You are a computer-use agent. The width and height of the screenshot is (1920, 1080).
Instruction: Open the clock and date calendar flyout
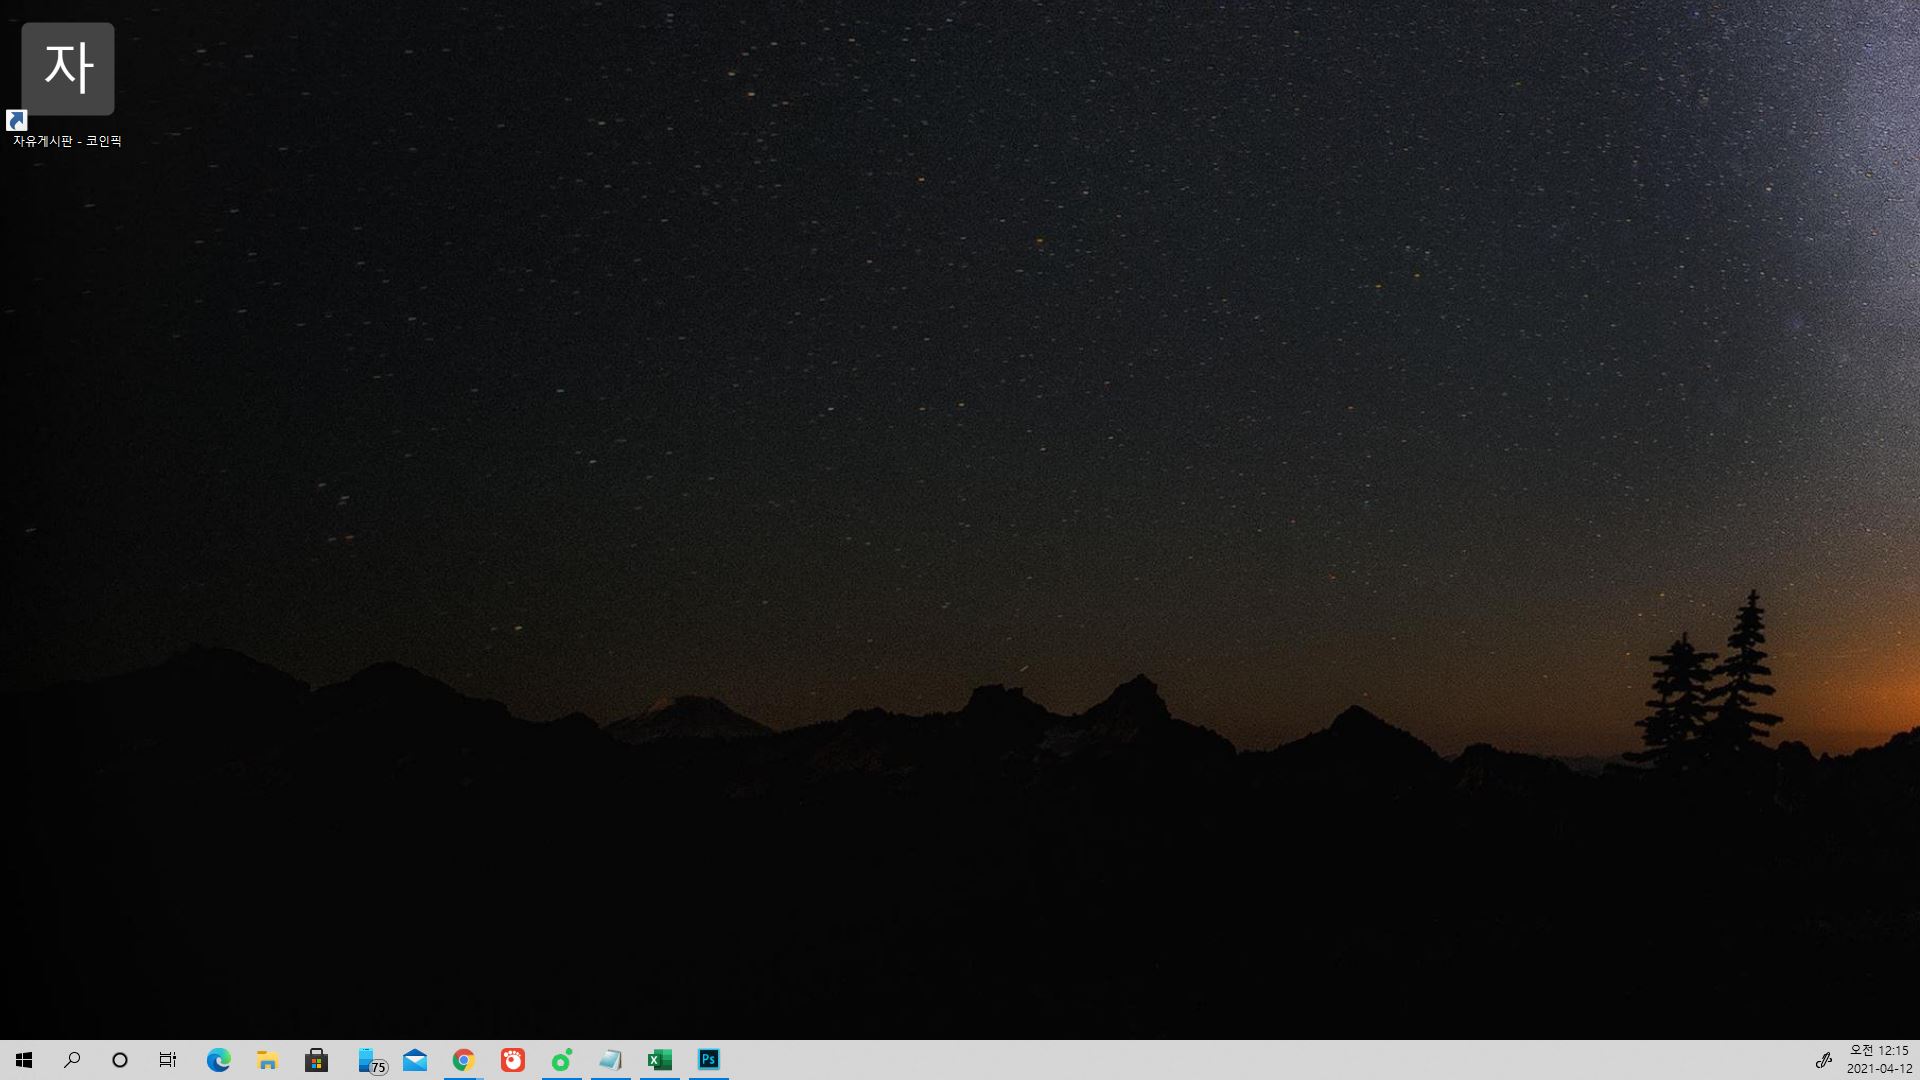tap(1879, 1060)
